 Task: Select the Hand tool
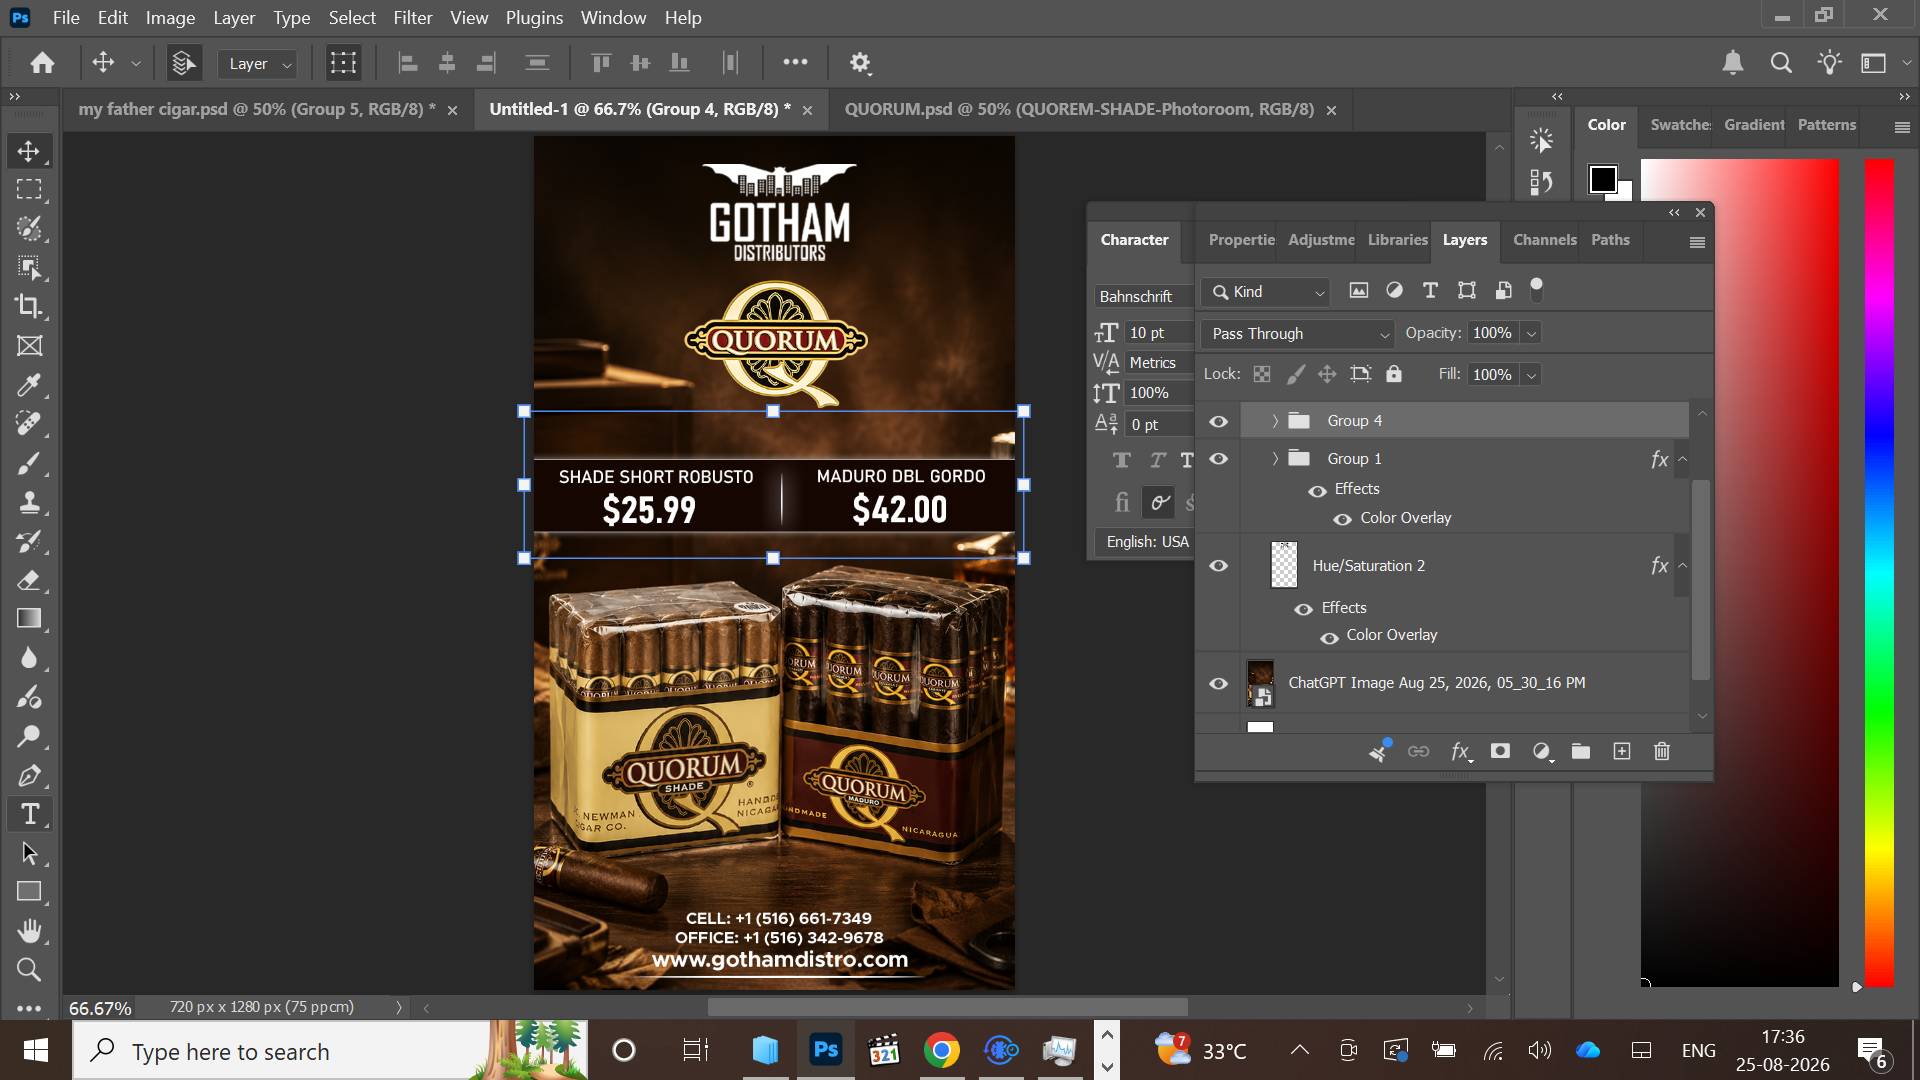point(29,931)
